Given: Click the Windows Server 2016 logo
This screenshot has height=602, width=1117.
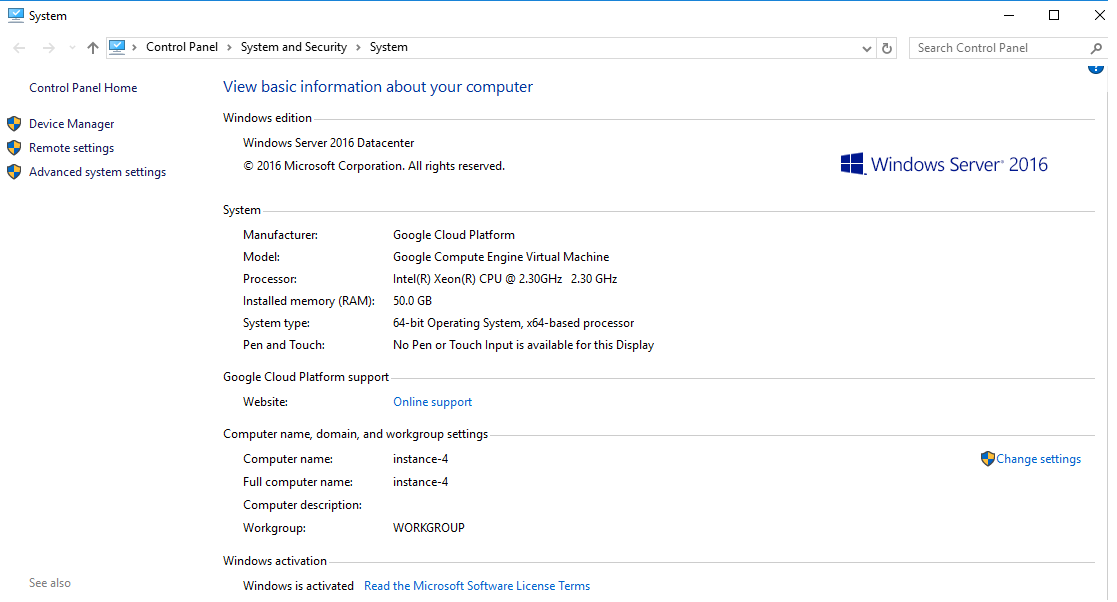Looking at the screenshot, I should click(944, 165).
